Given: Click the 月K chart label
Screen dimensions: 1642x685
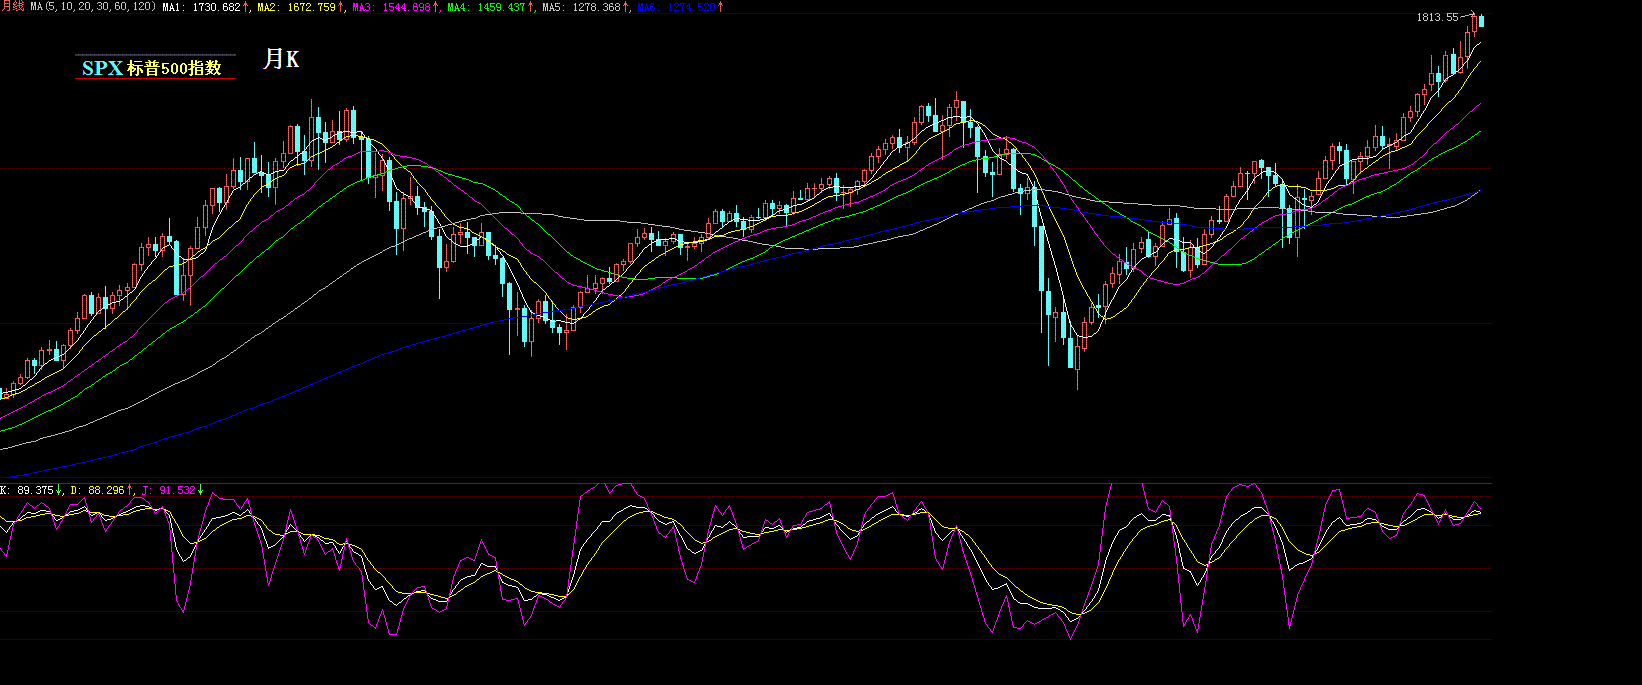Looking at the screenshot, I should tap(281, 60).
